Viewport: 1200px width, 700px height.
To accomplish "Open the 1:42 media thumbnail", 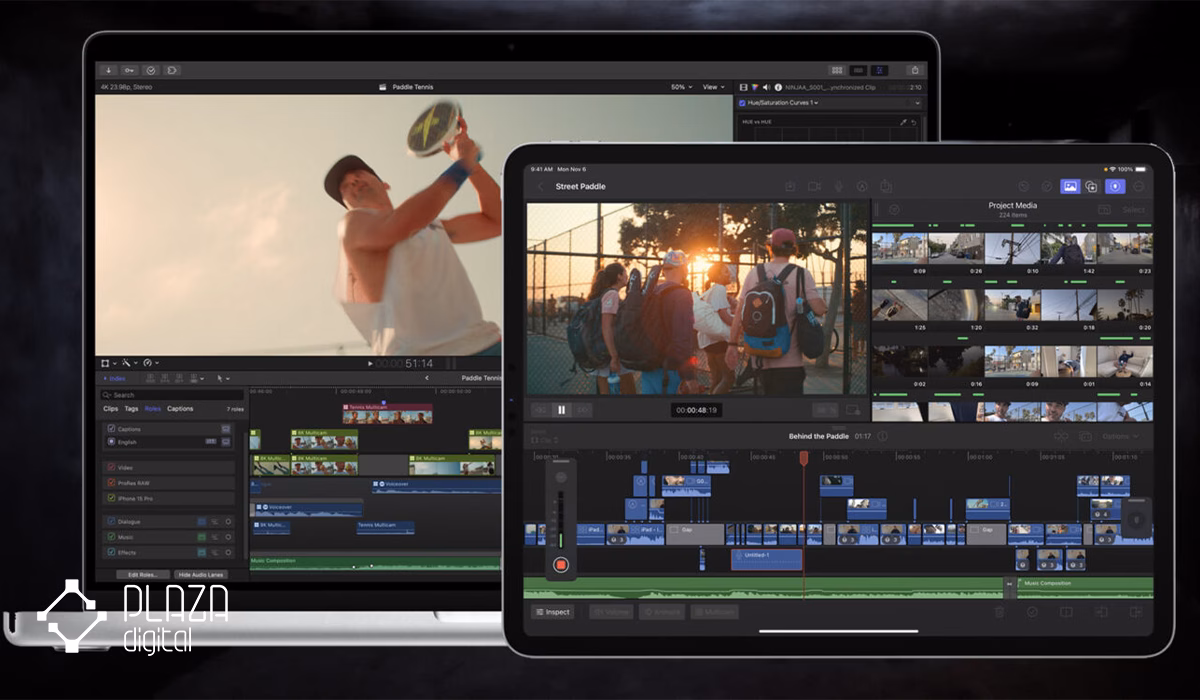I will (1069, 250).
